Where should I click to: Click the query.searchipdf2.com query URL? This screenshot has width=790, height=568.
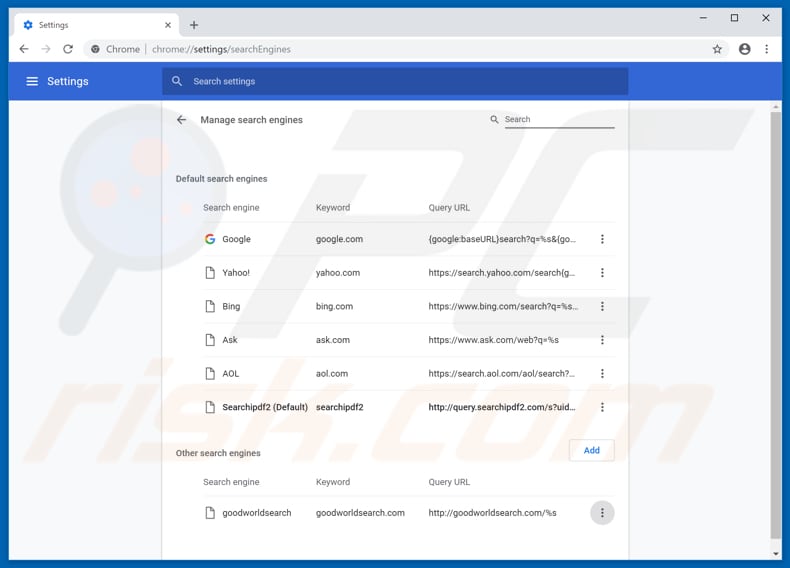[x=502, y=407]
